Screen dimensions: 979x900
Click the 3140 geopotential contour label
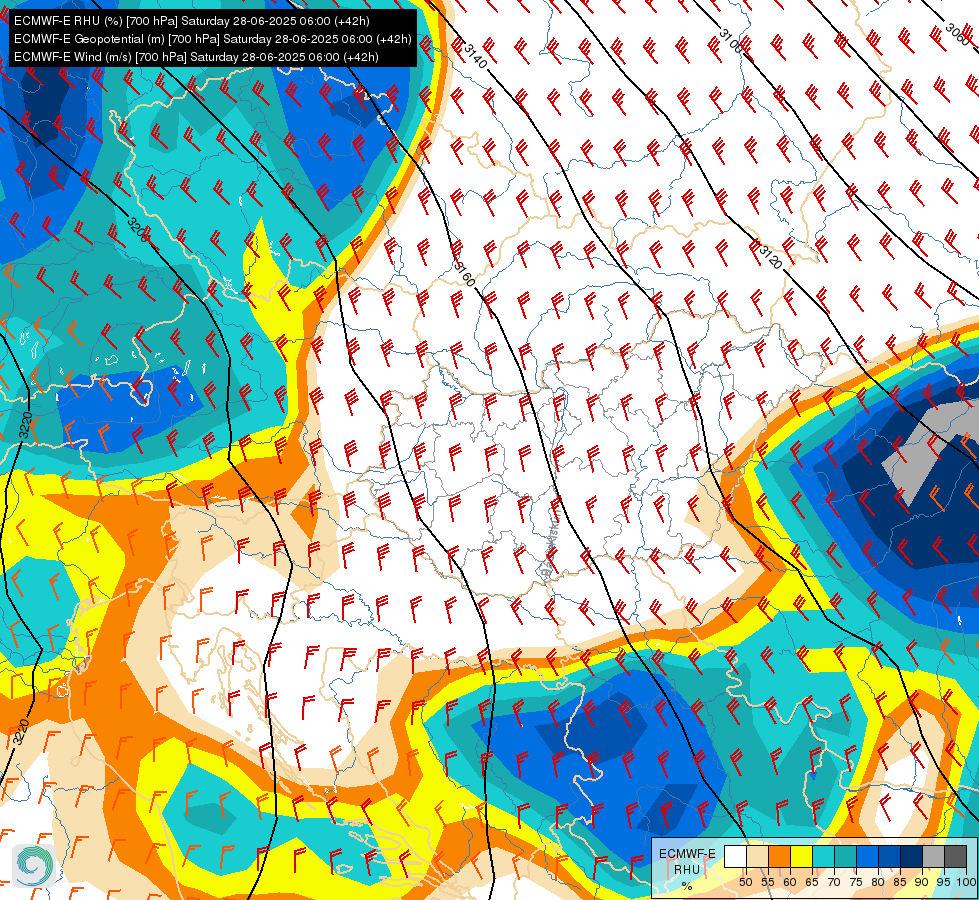point(475,56)
